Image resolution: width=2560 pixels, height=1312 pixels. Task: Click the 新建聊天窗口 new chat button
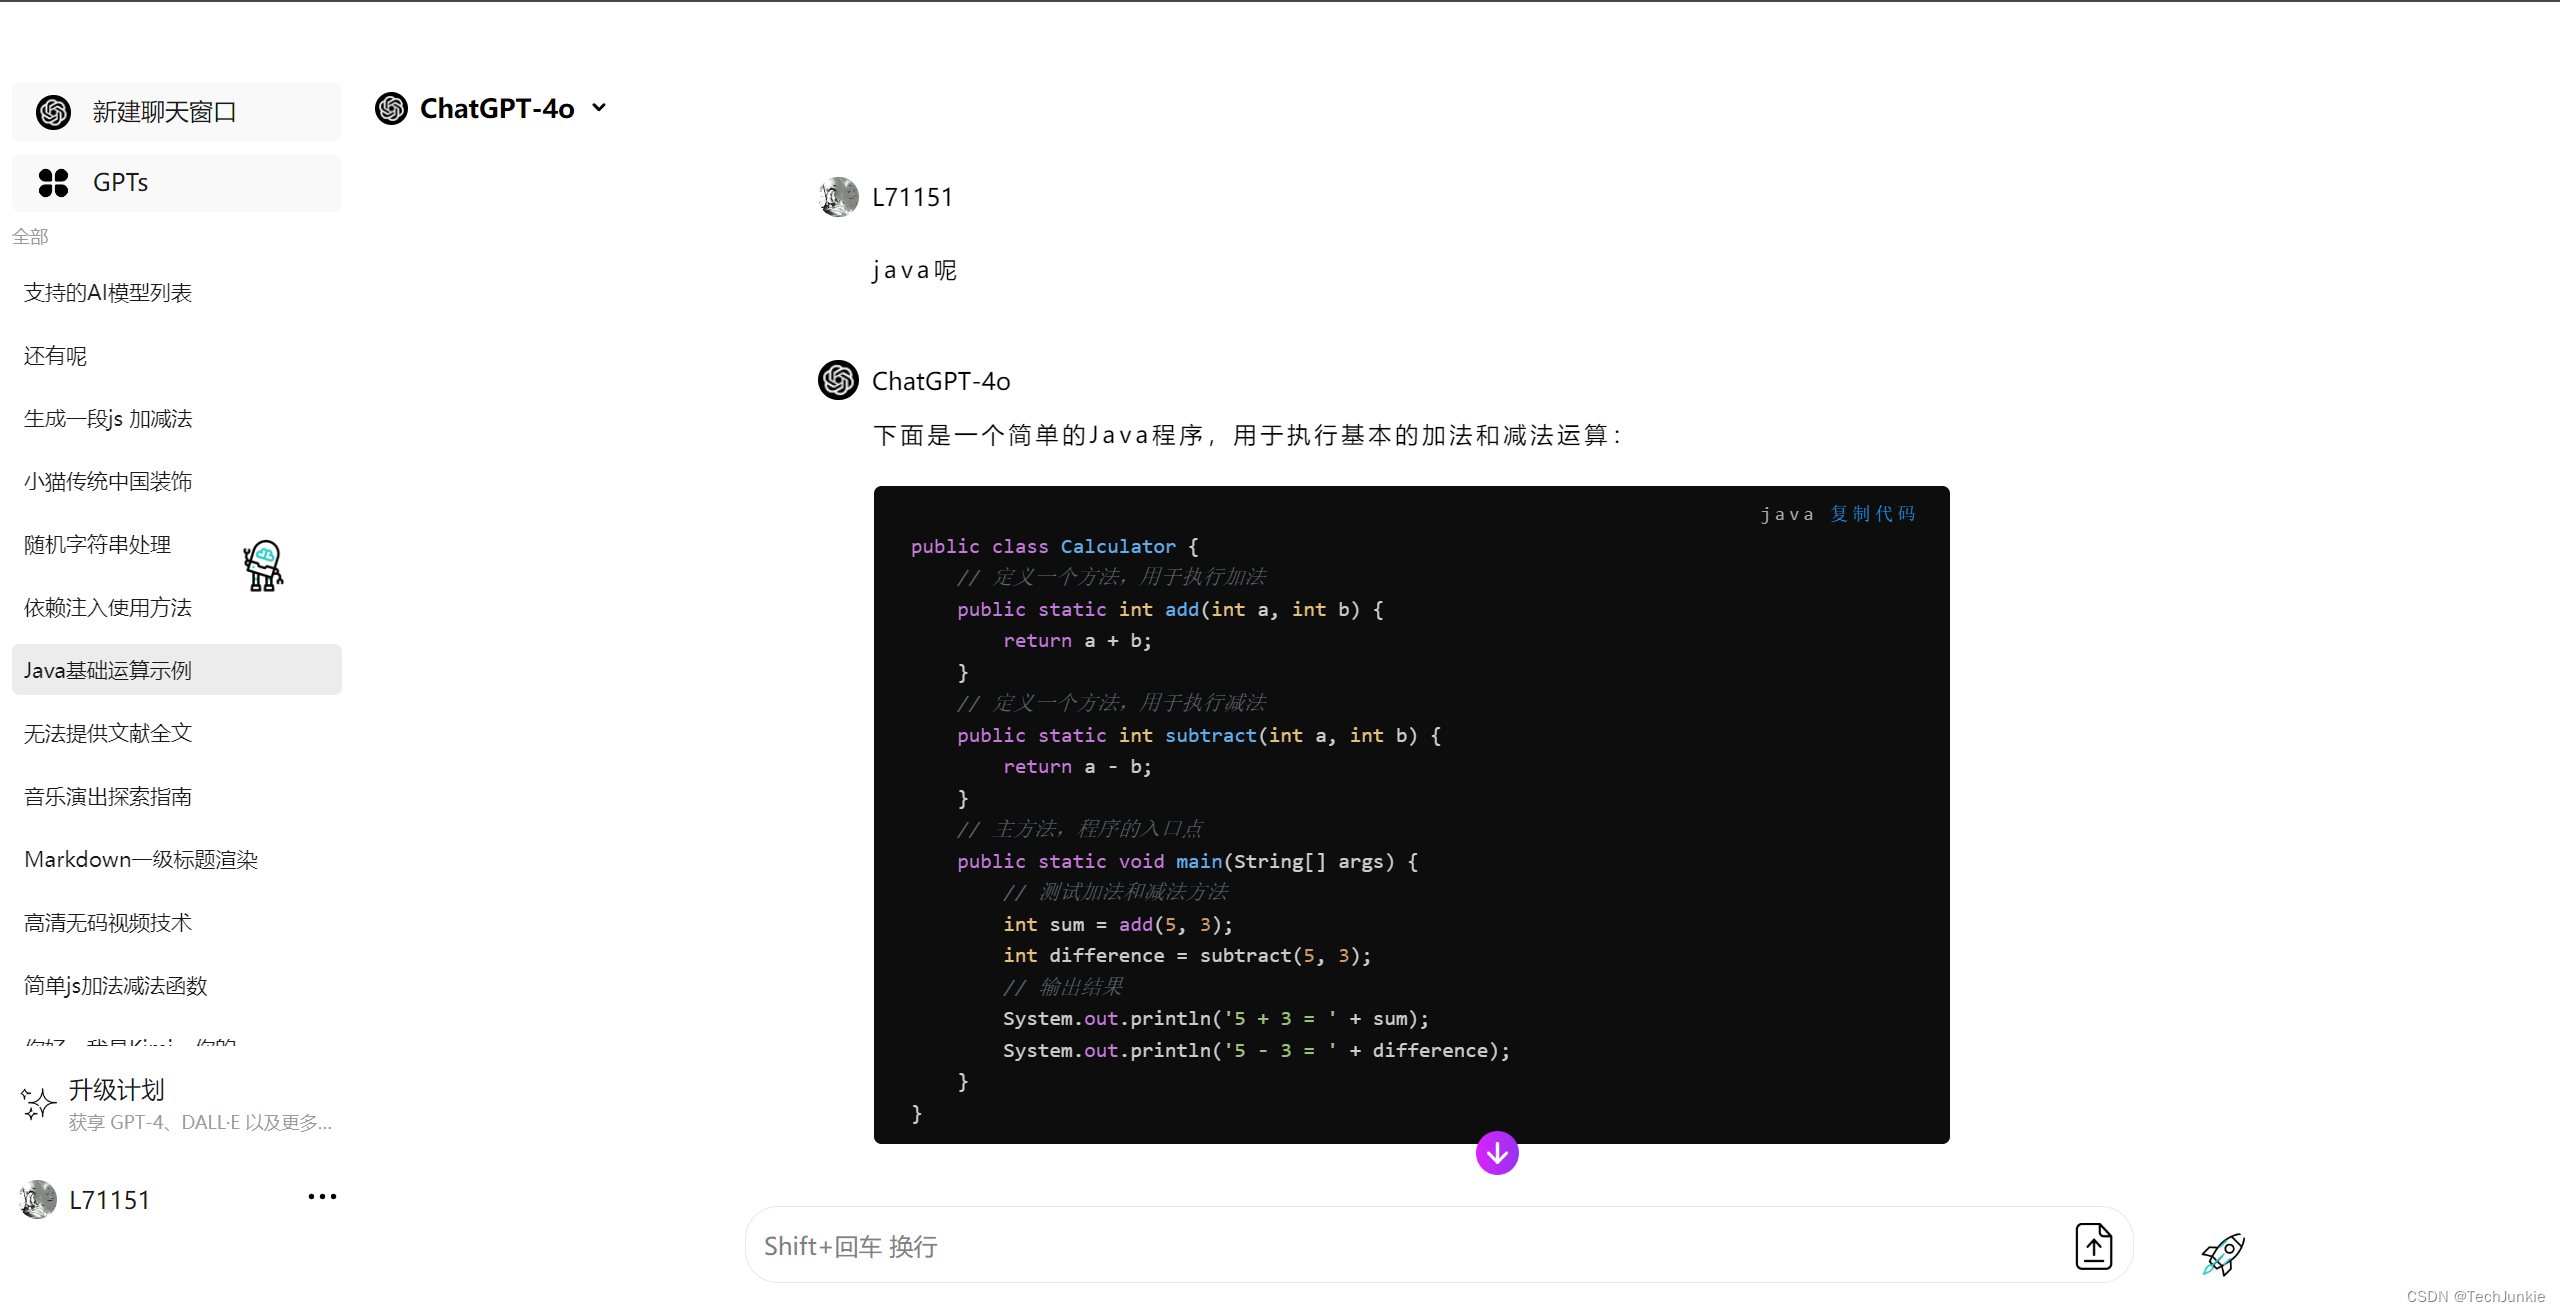tap(164, 112)
